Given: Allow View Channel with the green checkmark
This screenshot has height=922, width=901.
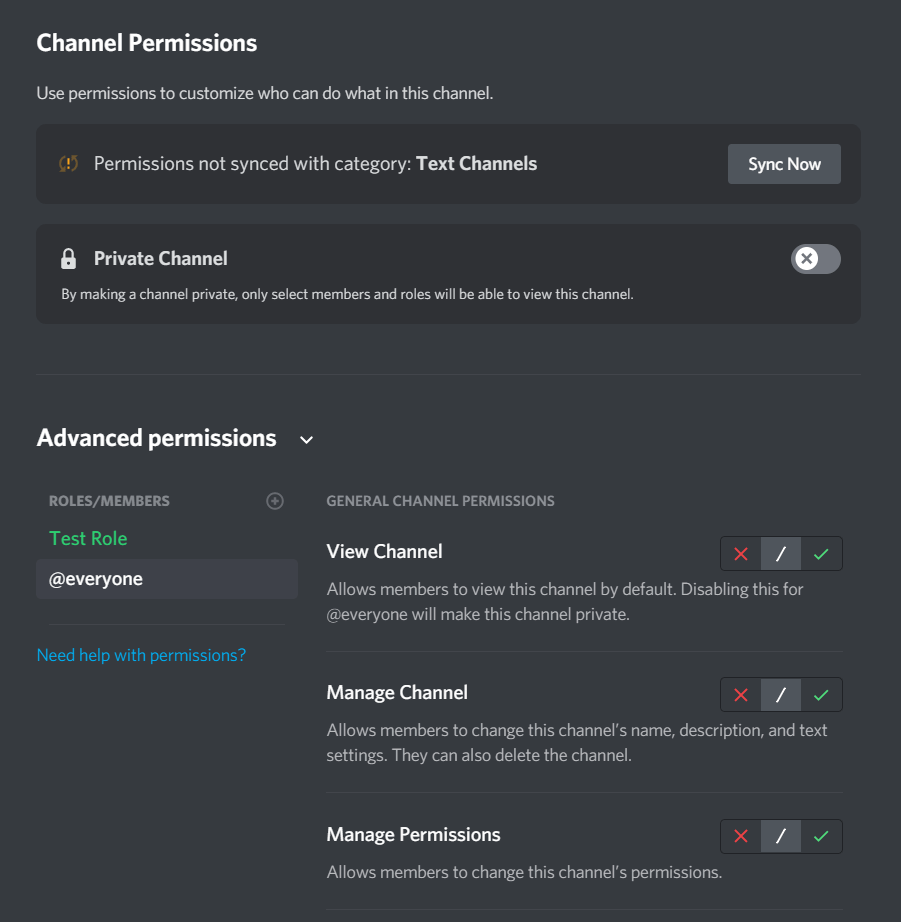Looking at the screenshot, I should coord(821,553).
